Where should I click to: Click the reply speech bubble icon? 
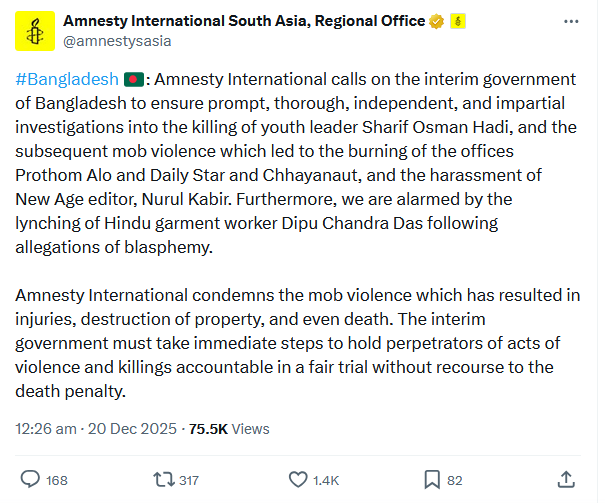[30, 479]
